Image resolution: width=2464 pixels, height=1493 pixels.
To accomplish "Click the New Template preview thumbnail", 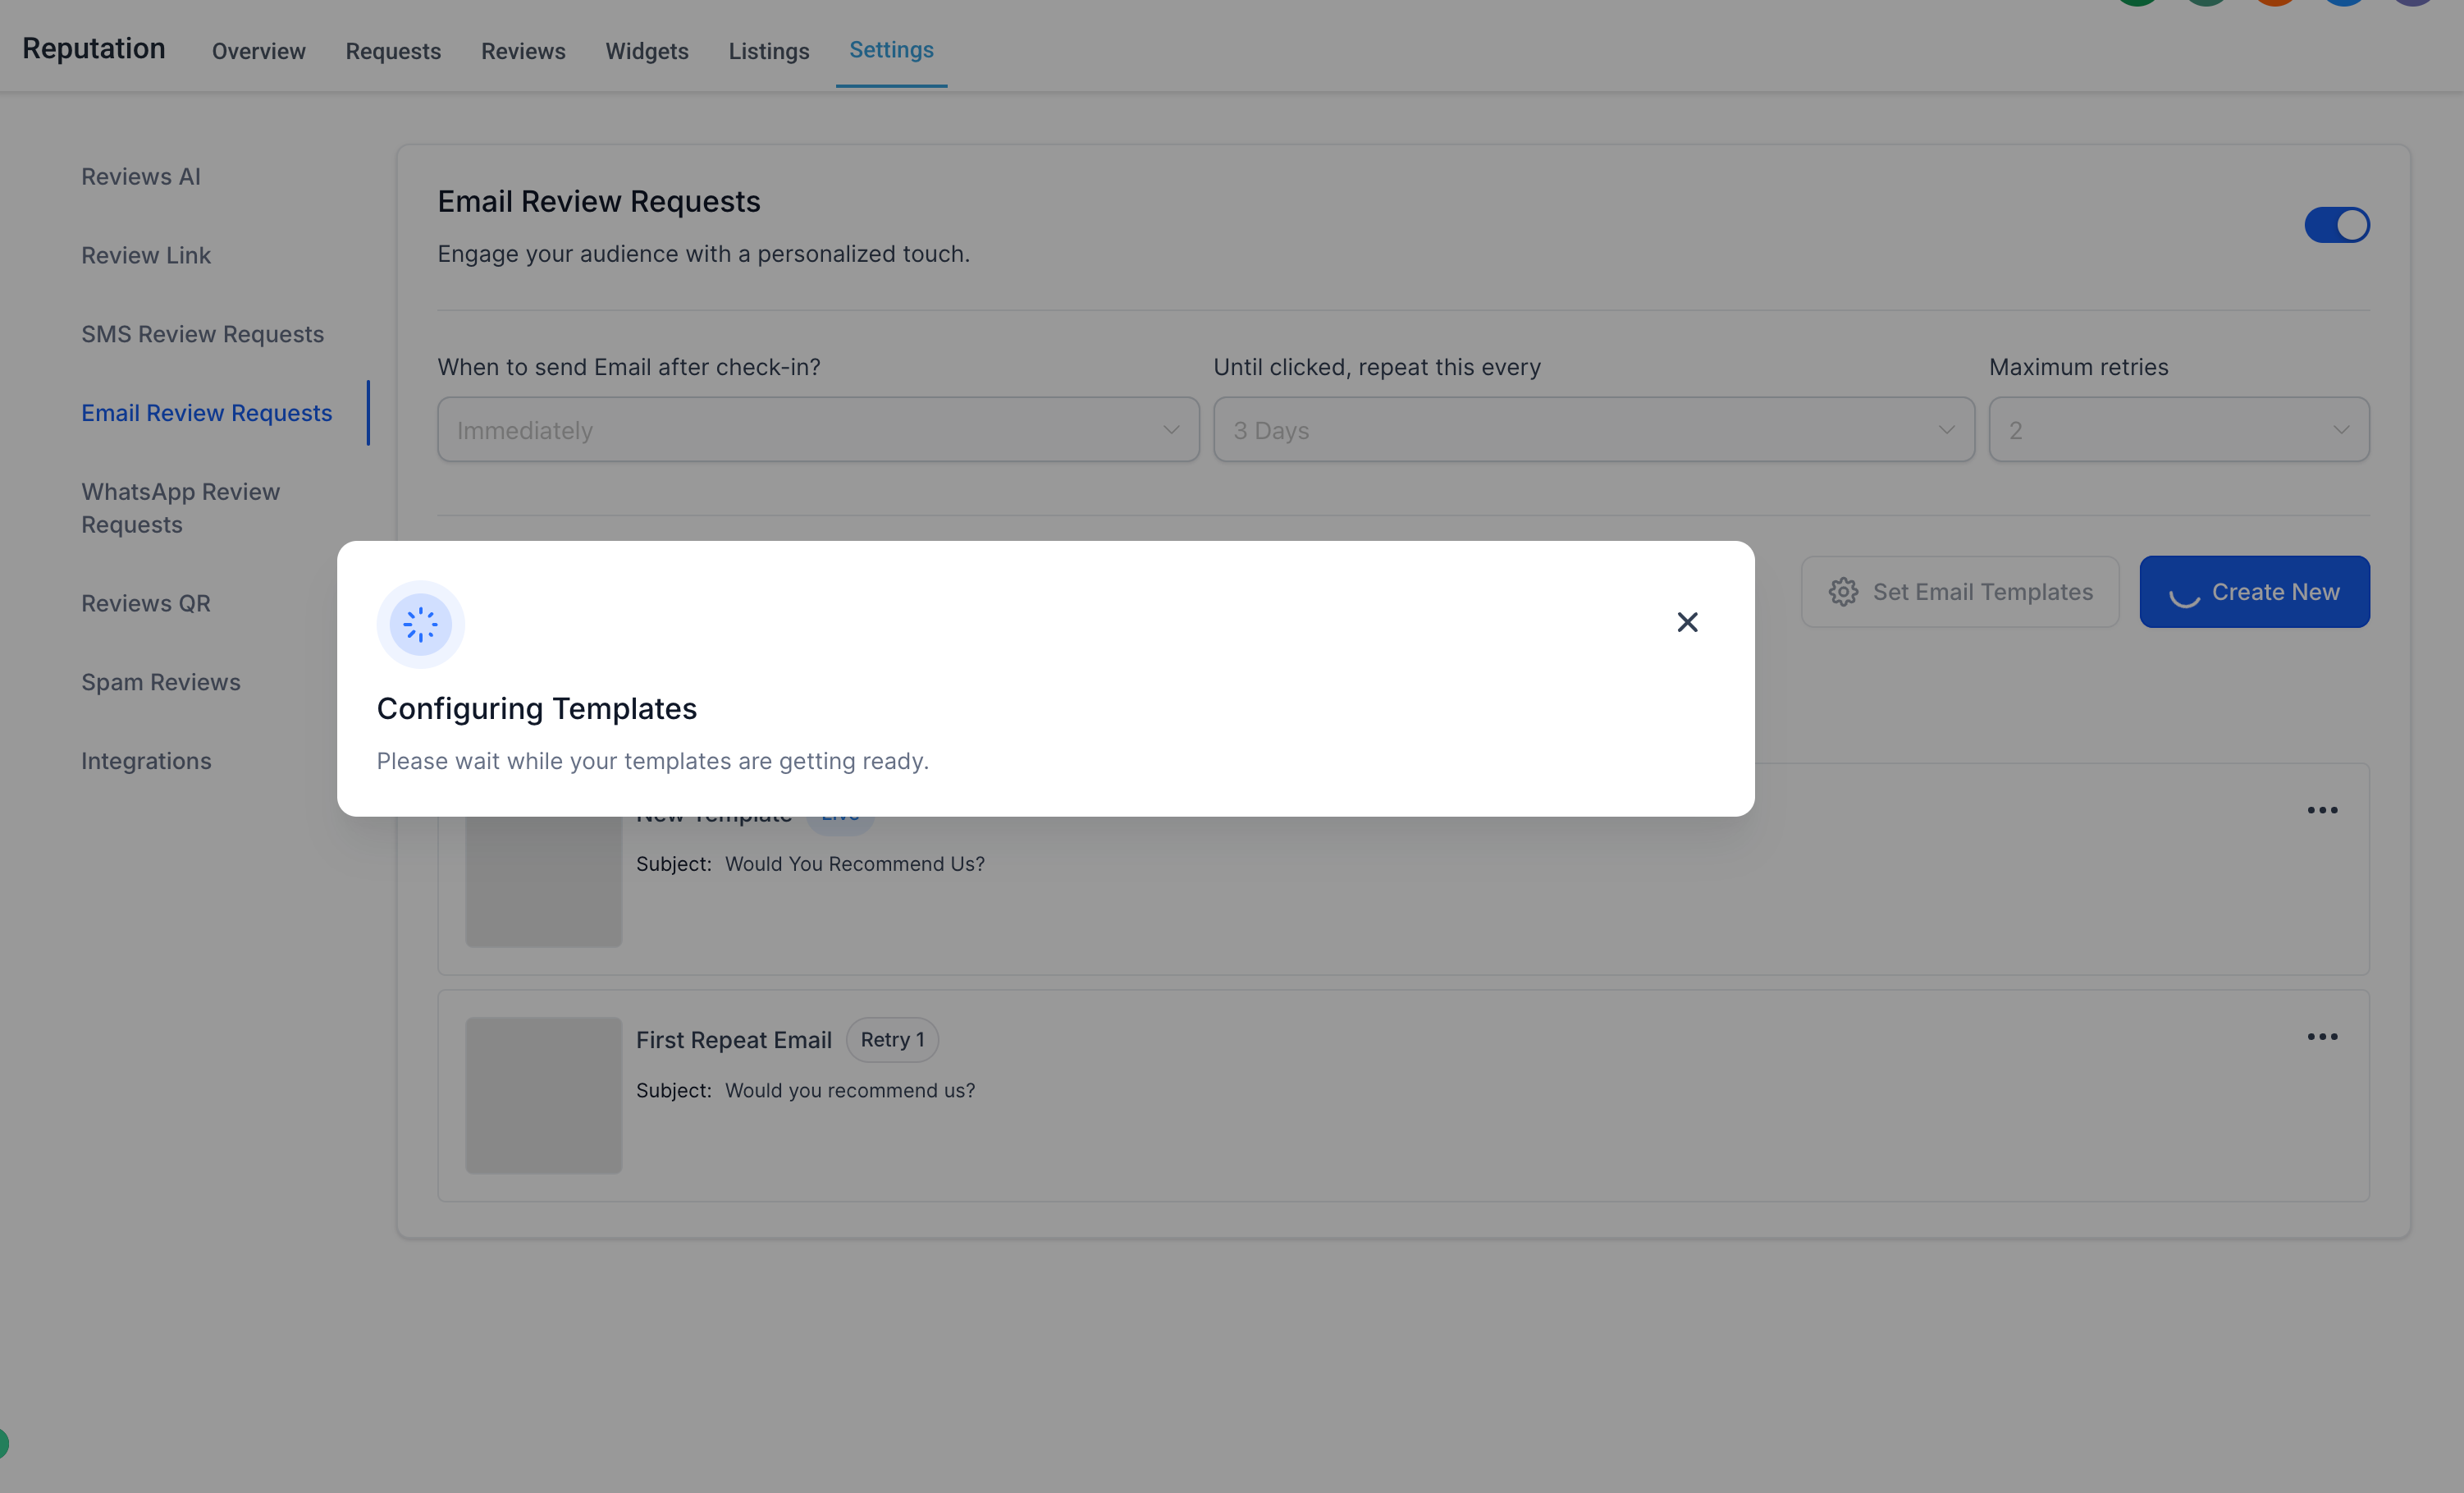I will (543, 880).
